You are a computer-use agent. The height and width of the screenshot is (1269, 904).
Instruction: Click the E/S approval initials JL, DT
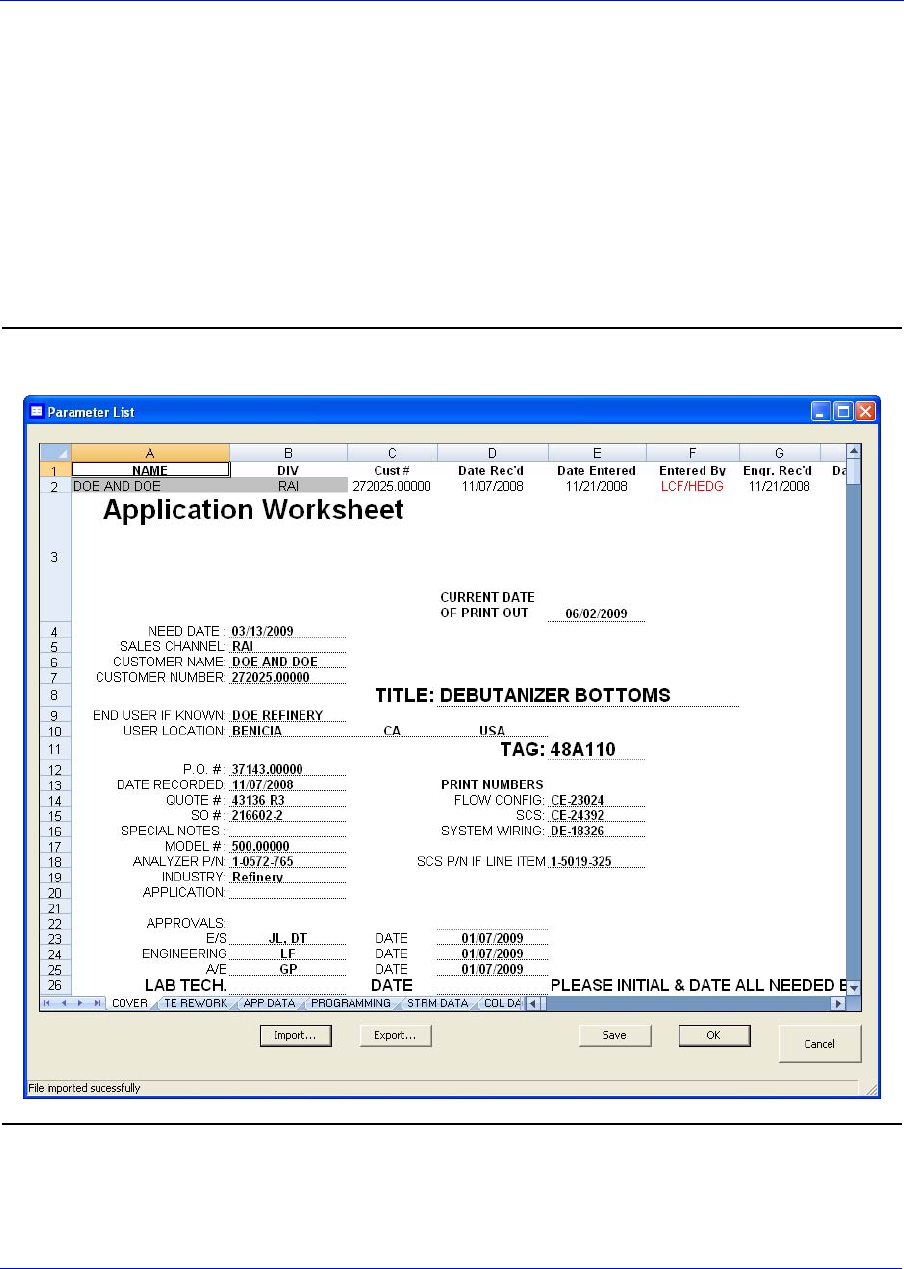click(x=287, y=938)
